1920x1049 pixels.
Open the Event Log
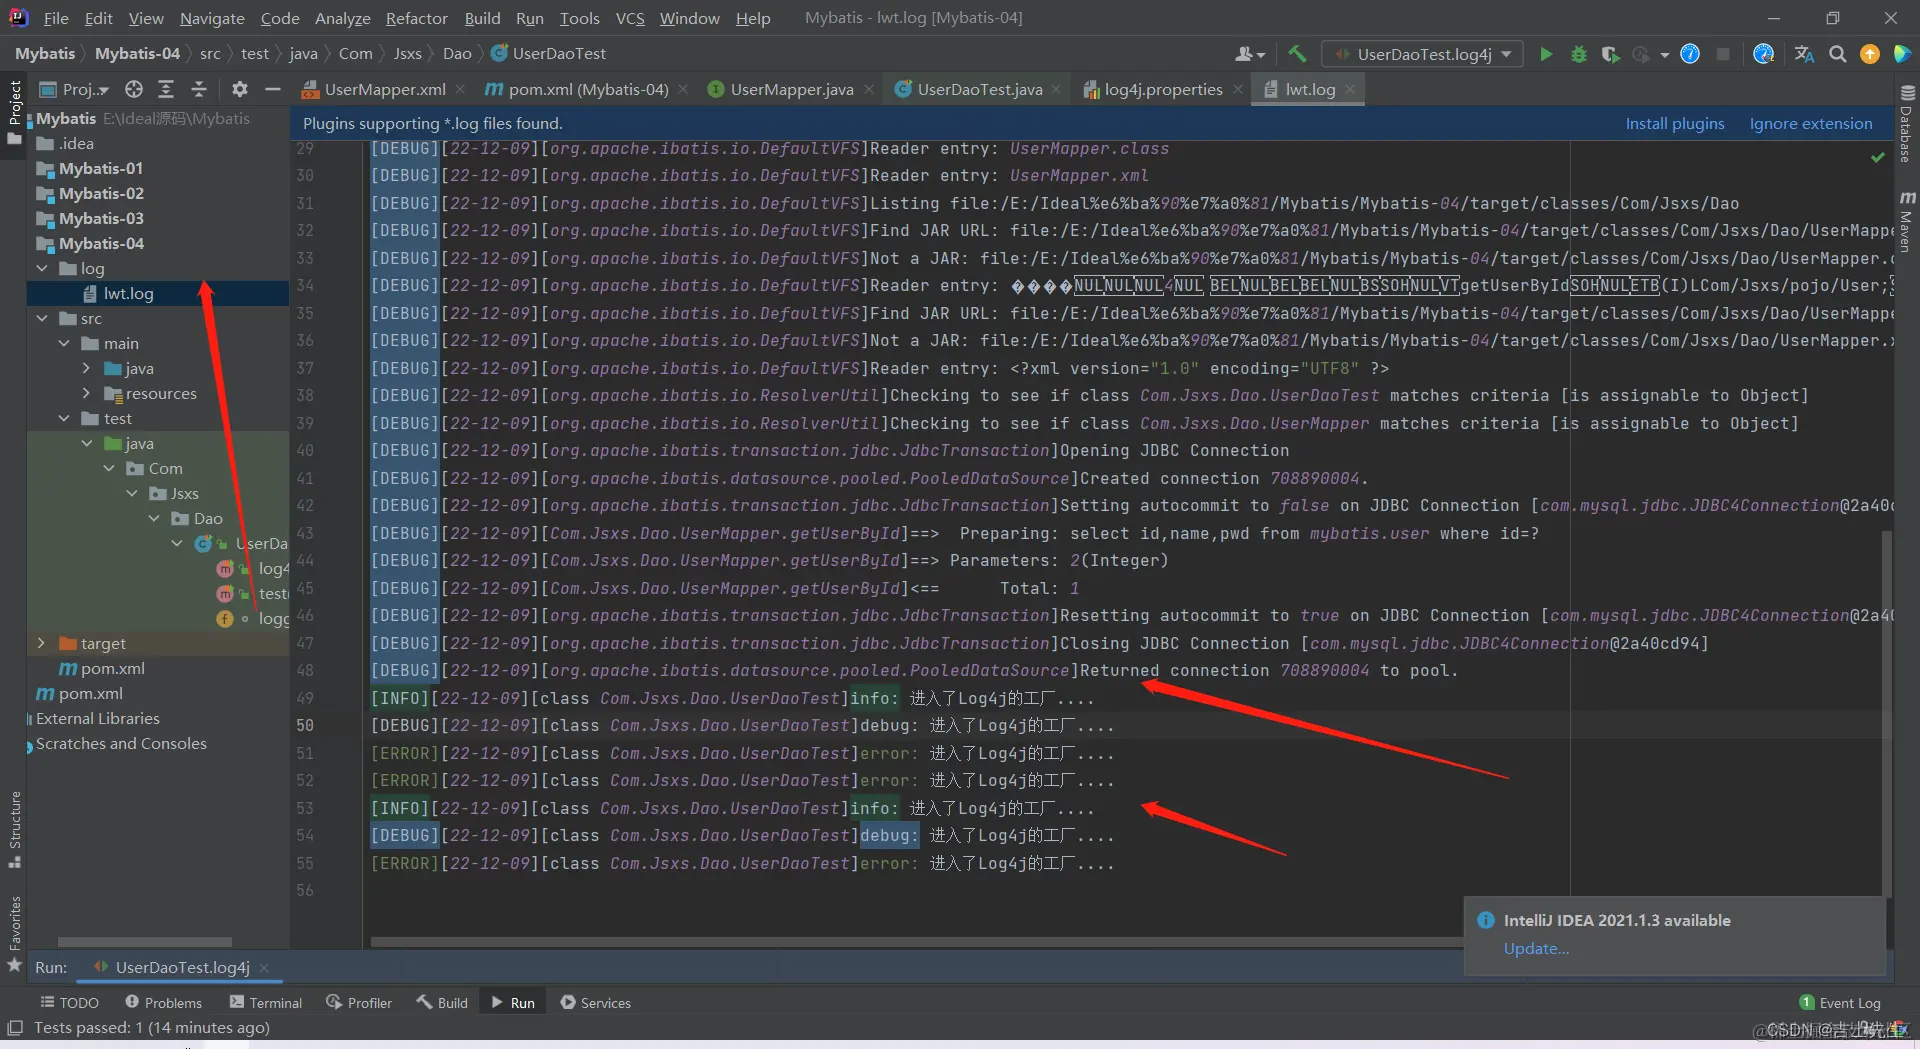click(1840, 1003)
